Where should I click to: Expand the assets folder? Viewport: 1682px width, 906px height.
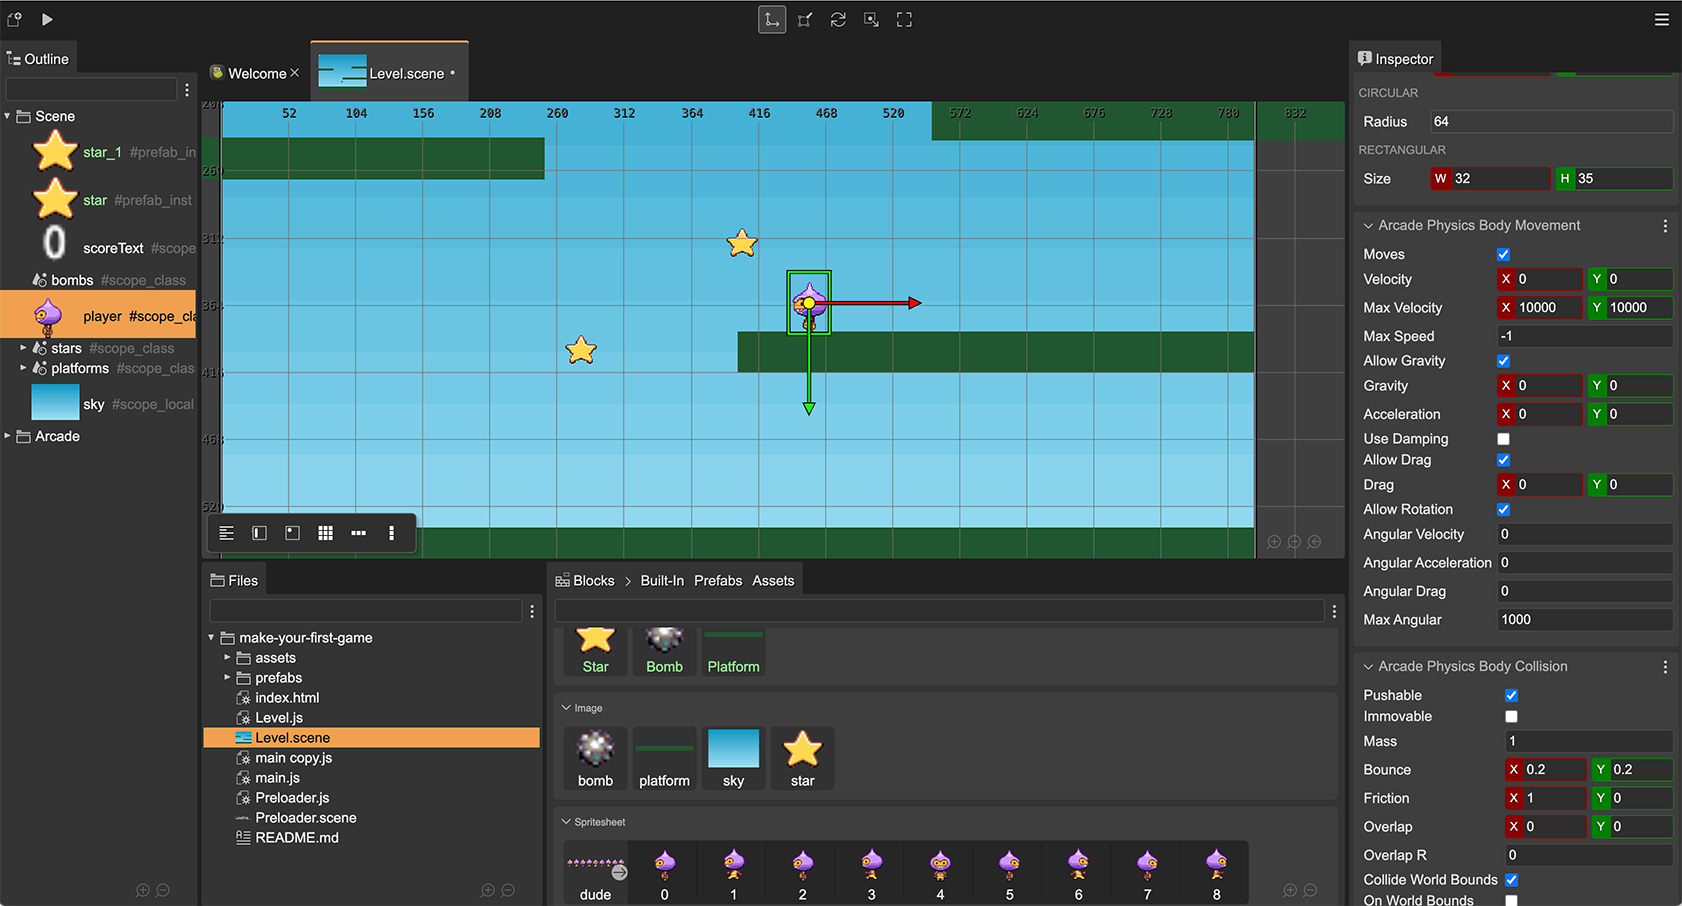(227, 658)
